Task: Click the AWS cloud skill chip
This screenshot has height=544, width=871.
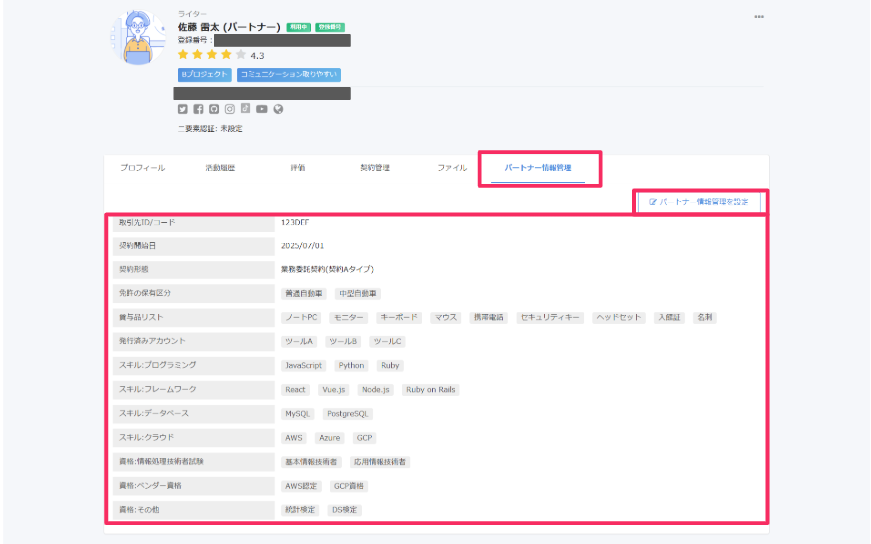Action: [x=293, y=438]
